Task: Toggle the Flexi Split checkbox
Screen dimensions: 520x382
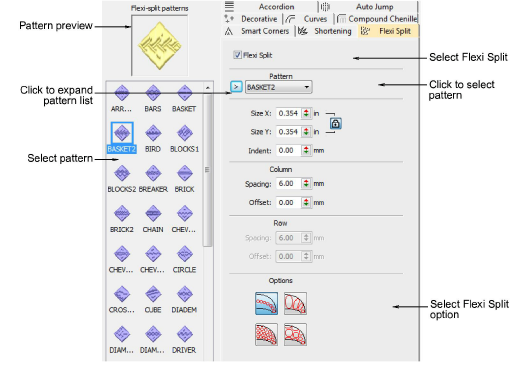Action: point(237,55)
